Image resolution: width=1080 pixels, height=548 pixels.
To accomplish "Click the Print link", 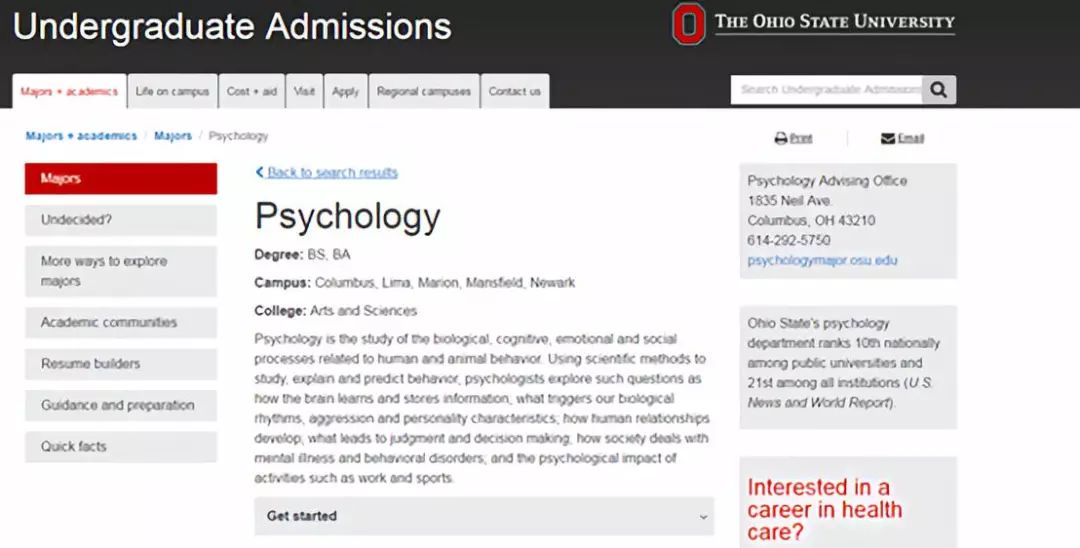I will coord(800,138).
